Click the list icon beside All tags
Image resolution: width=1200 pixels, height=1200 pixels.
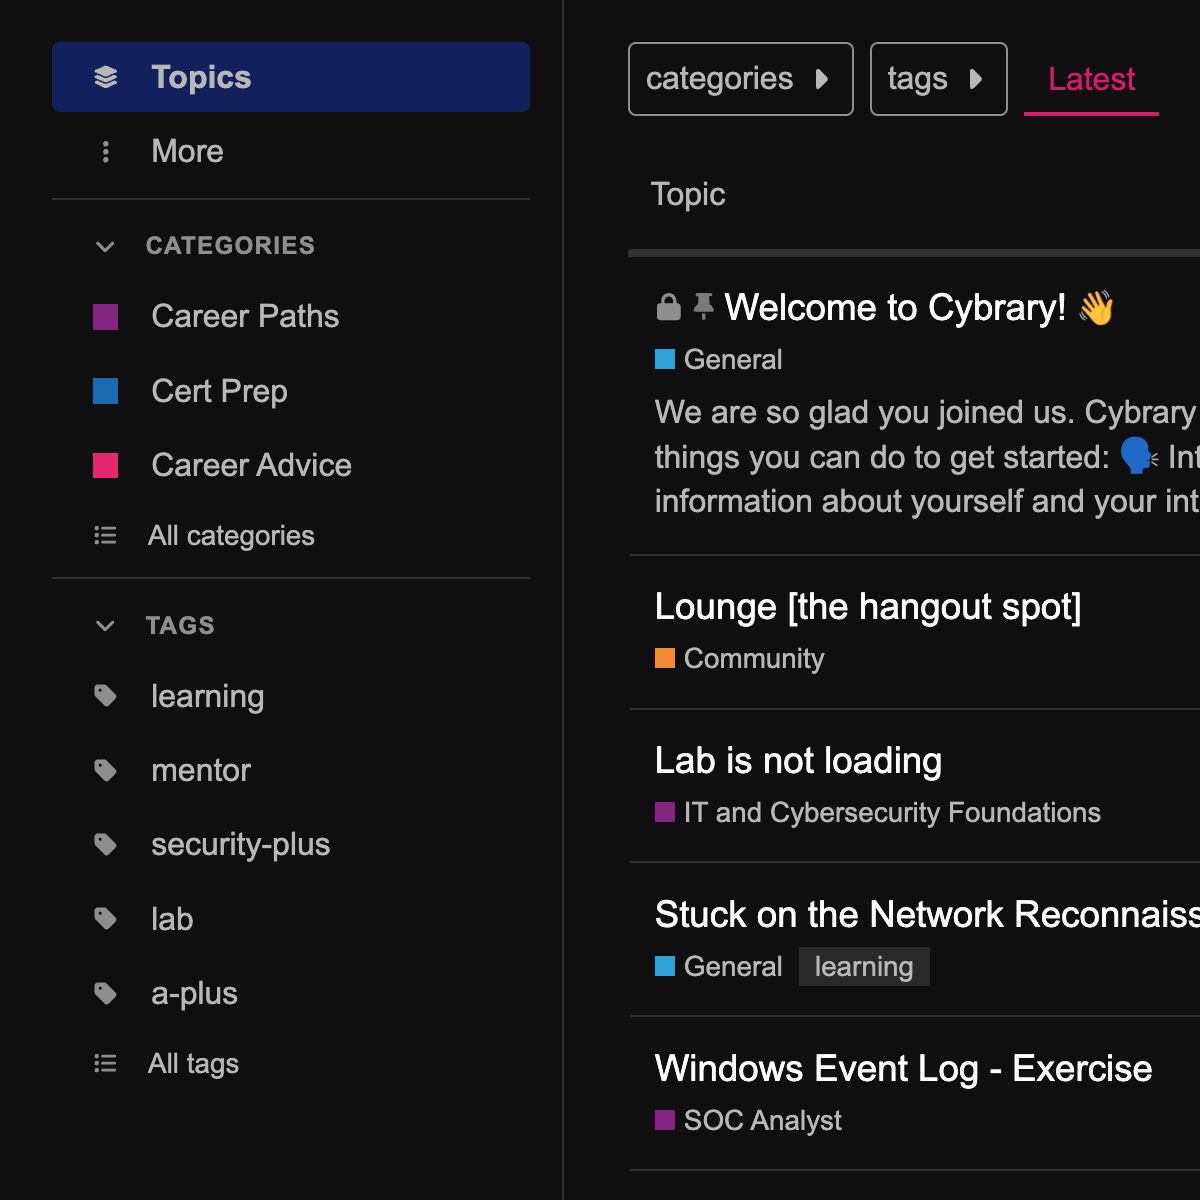tap(105, 1064)
